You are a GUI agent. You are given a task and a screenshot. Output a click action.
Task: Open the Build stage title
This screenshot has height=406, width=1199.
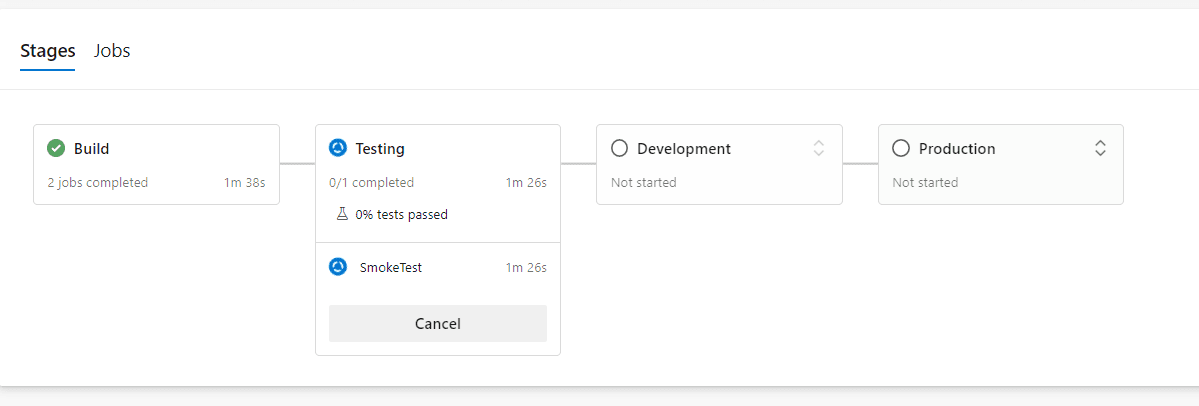(92, 149)
